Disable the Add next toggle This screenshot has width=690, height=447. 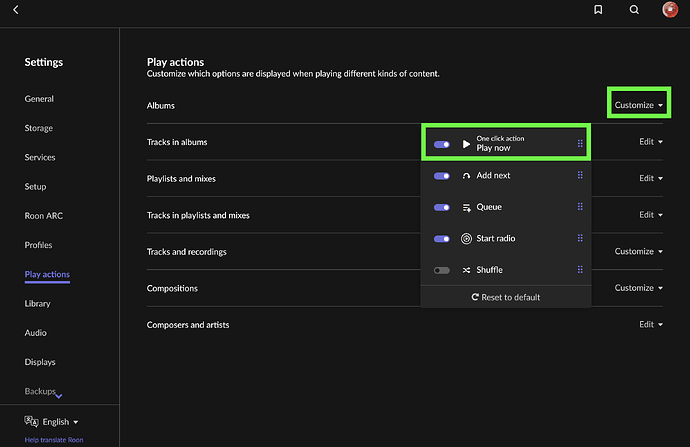(x=441, y=176)
